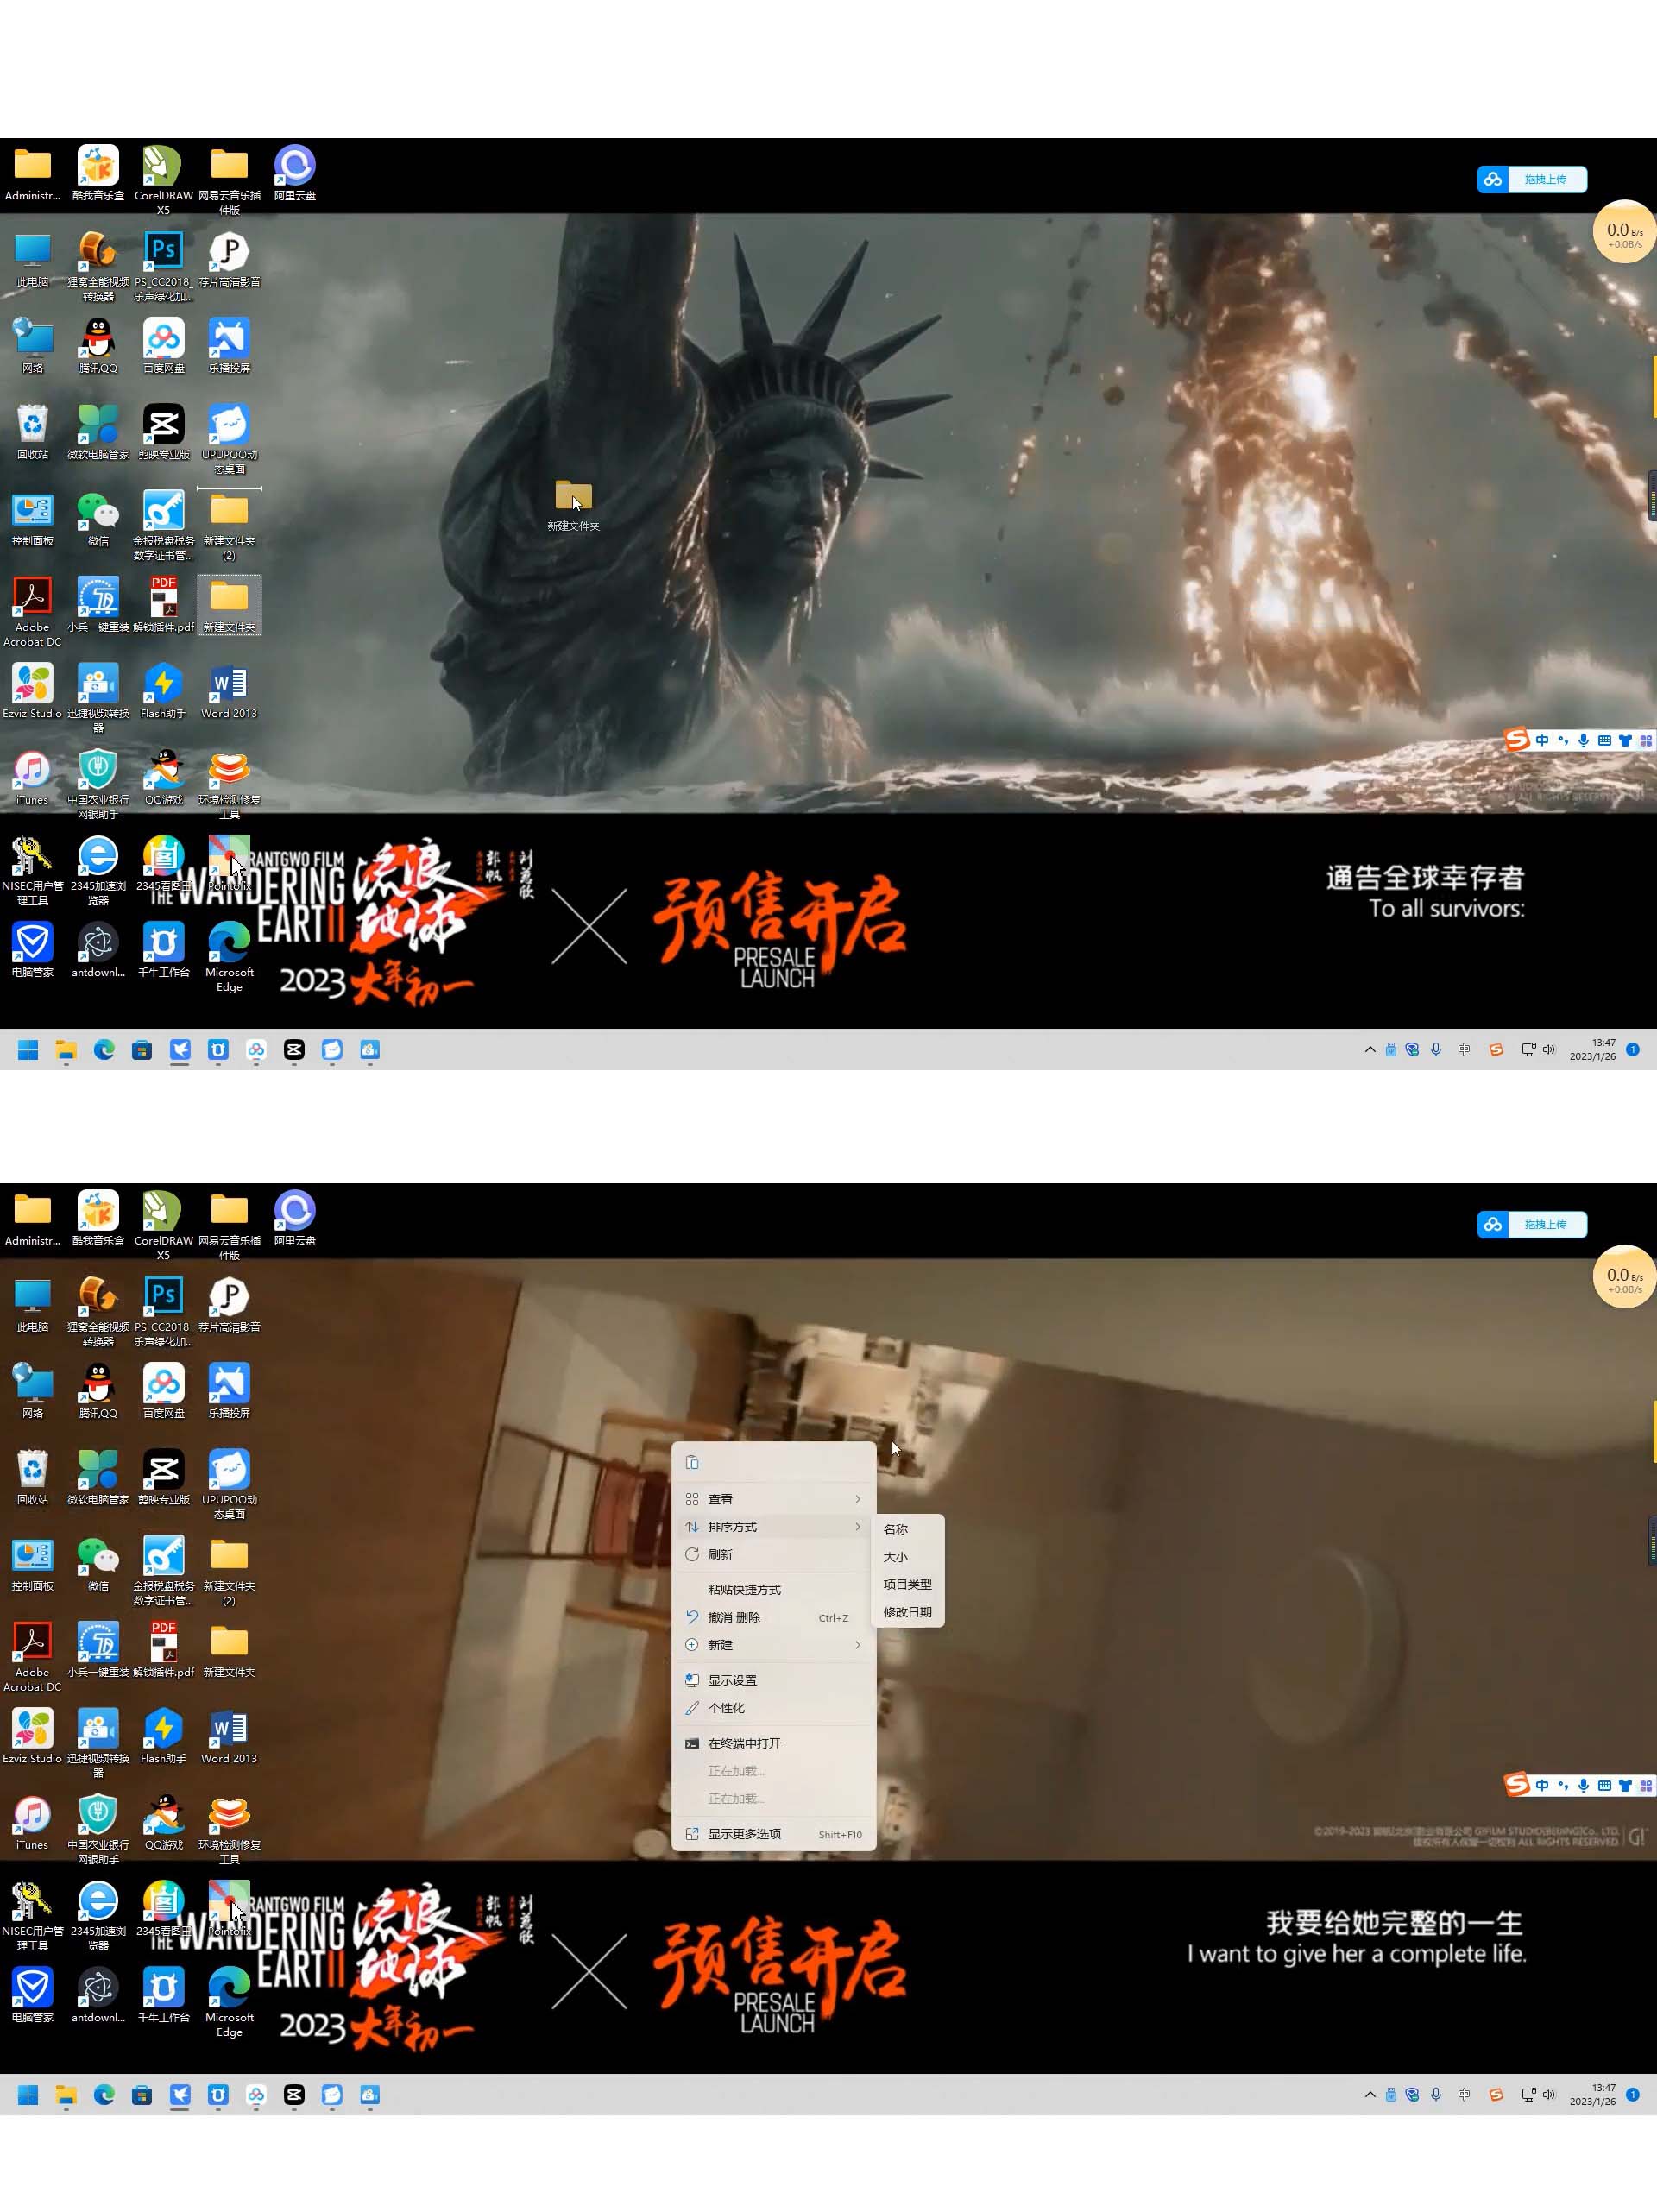1657x2212 pixels.
Task: Choose 刷新 in the context menu
Action: click(773, 1554)
